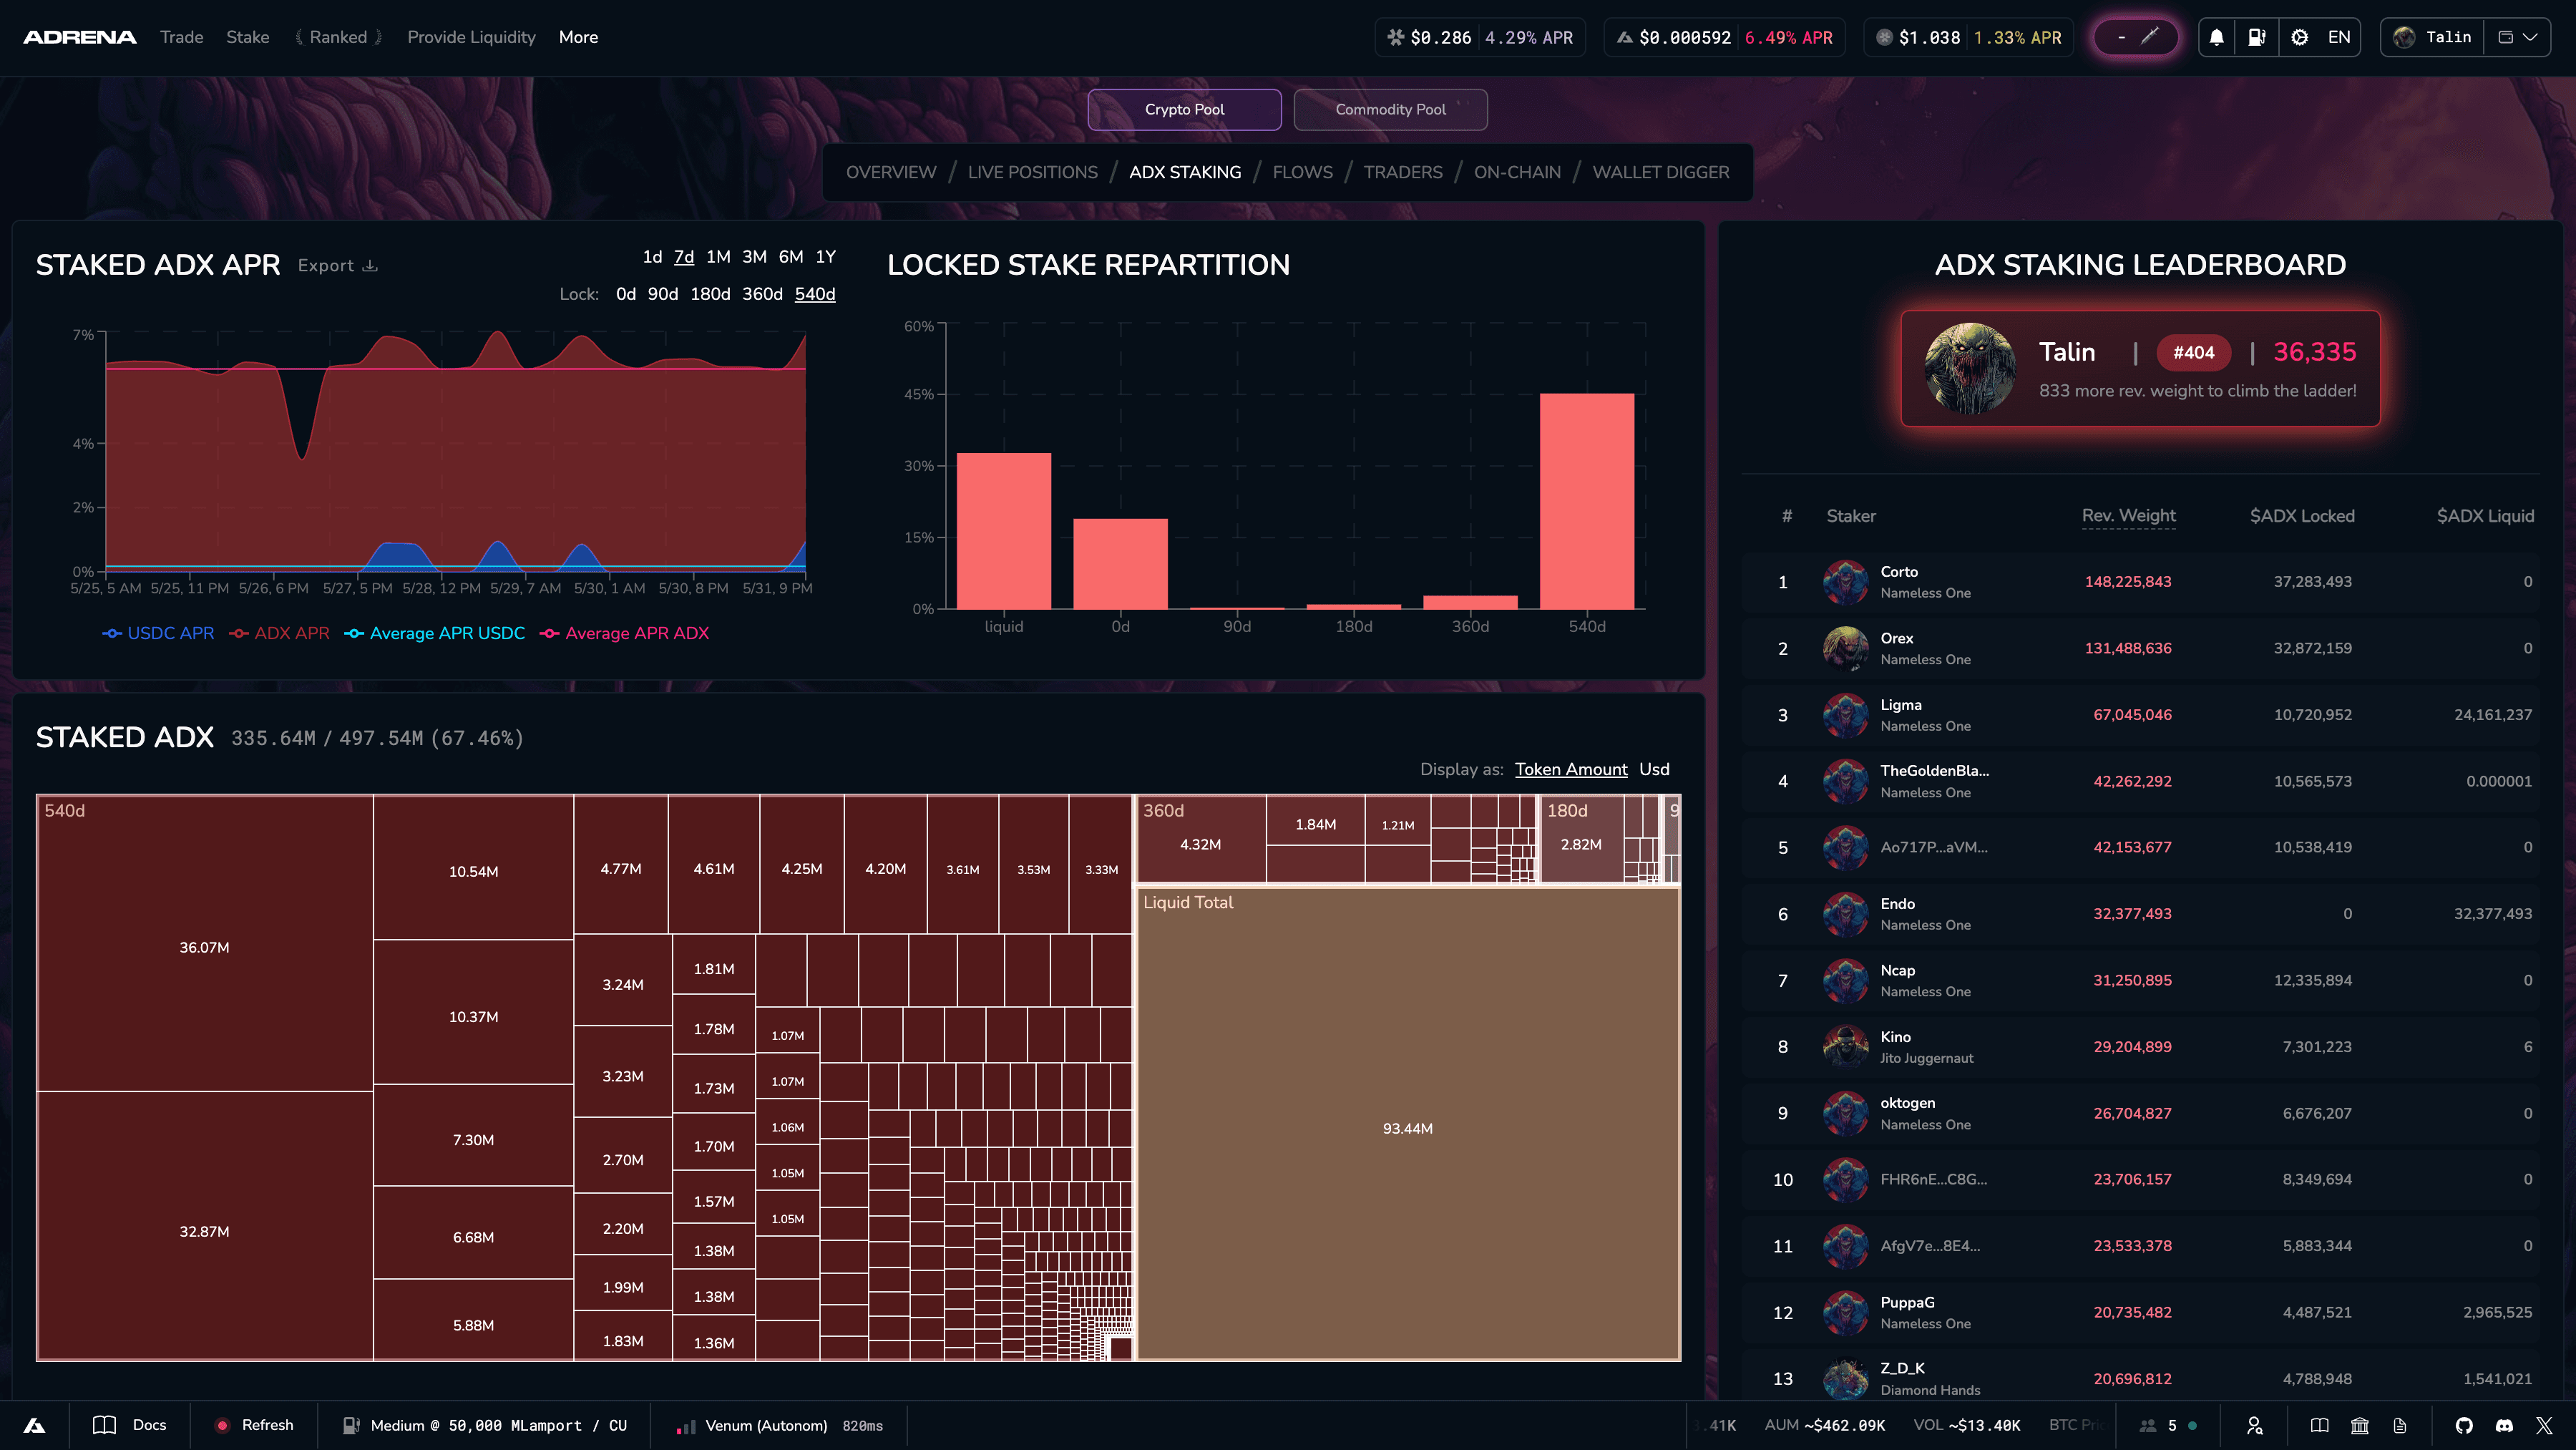Click 540d bar in Locked Stake Repartition
Viewport: 2576px width, 1450px height.
pos(1586,501)
